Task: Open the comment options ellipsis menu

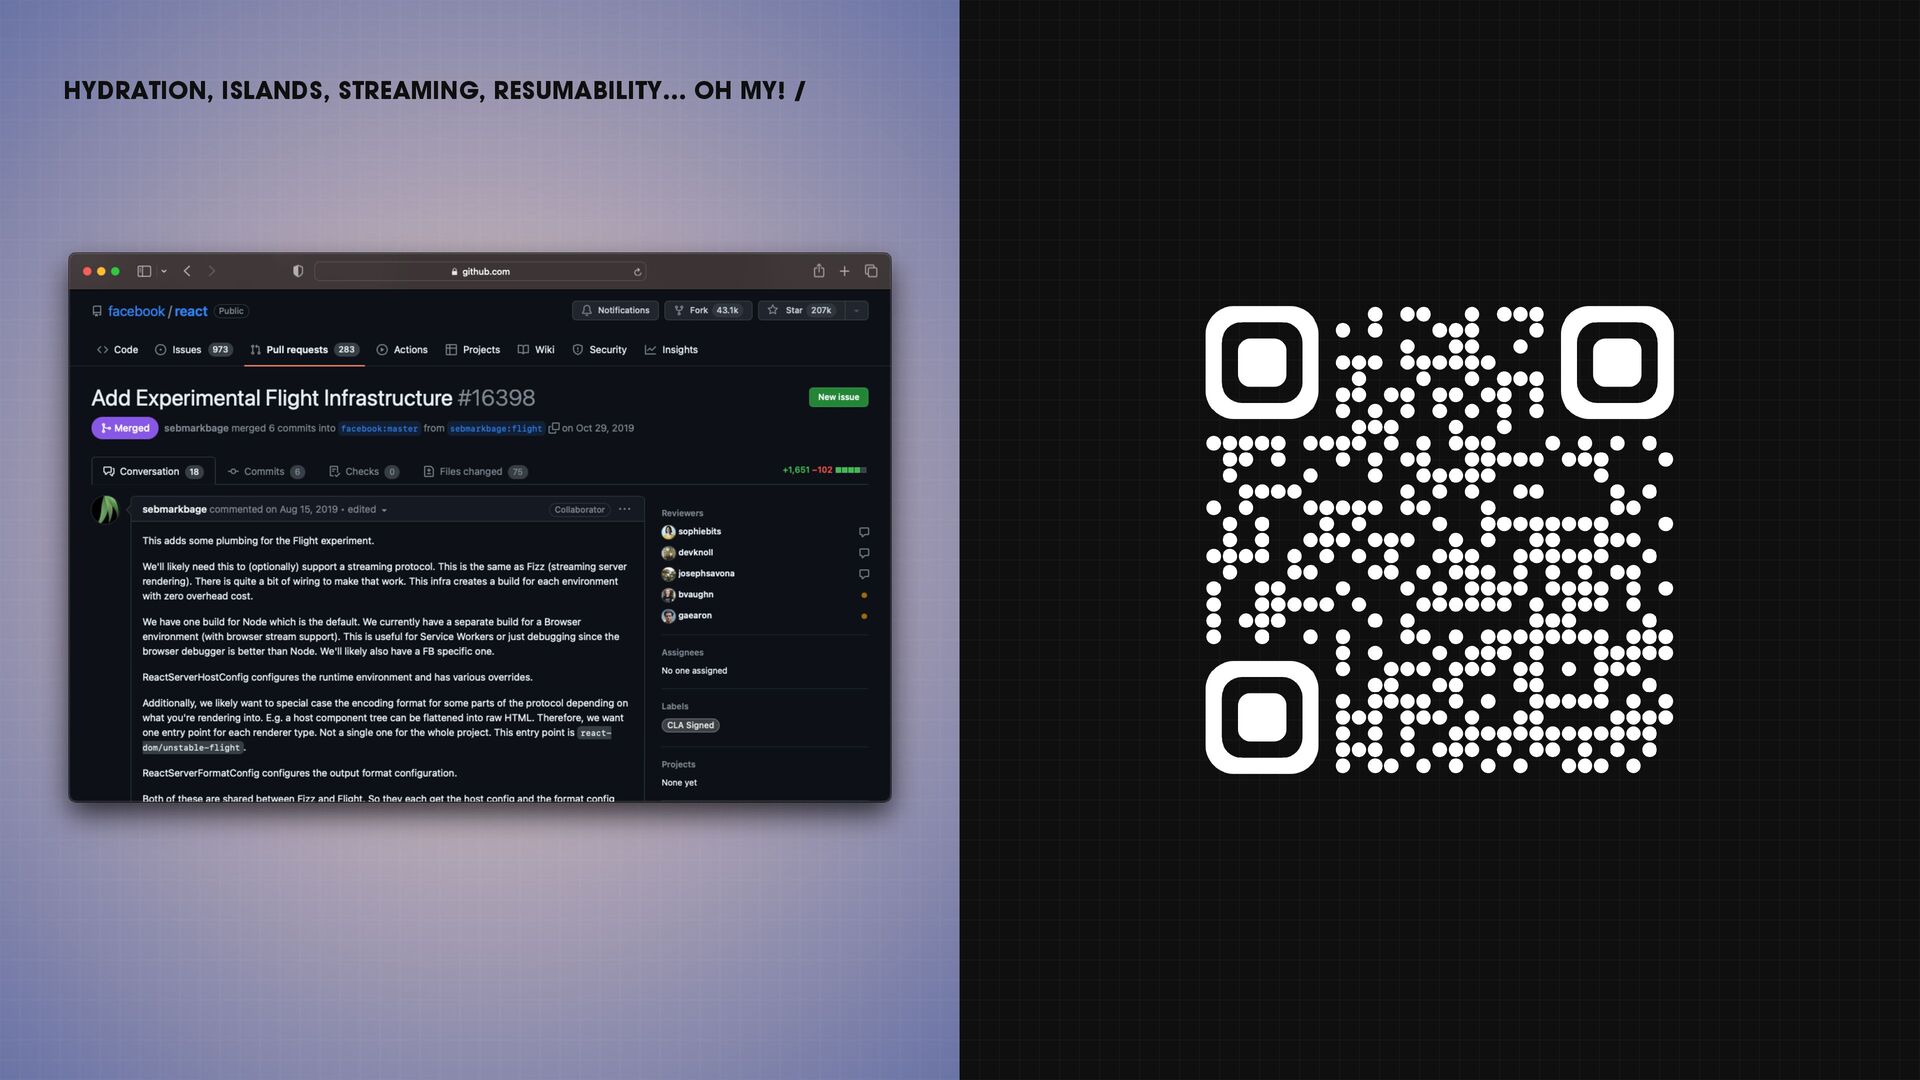Action: [625, 509]
